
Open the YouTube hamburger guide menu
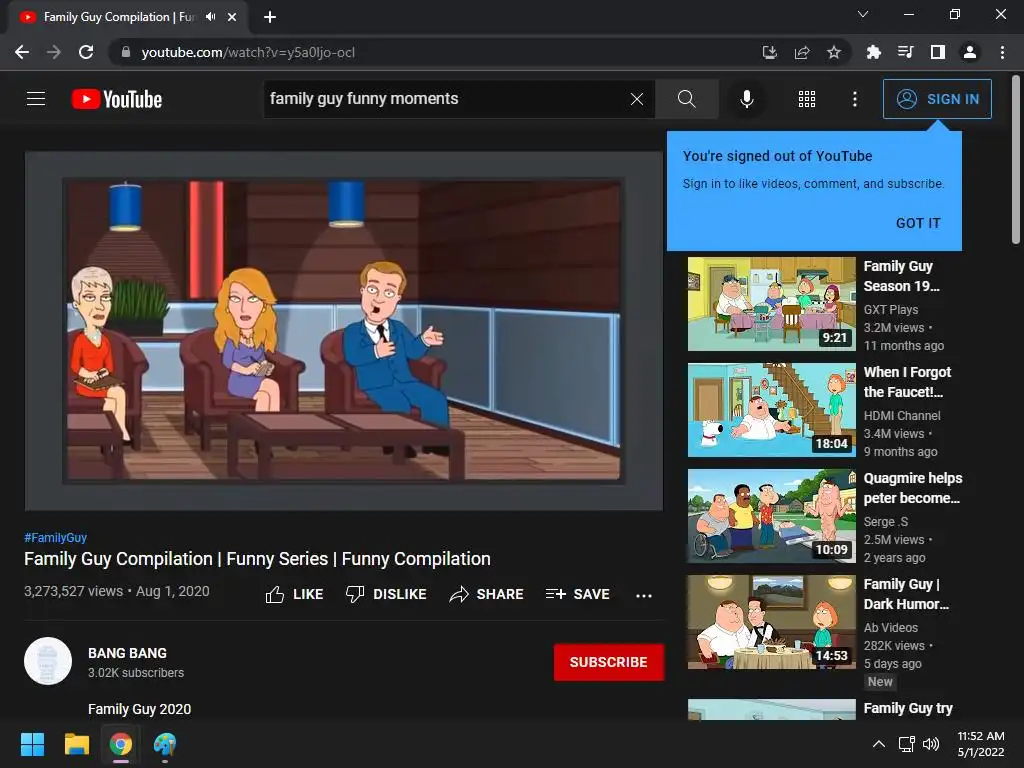pyautogui.click(x=36, y=99)
